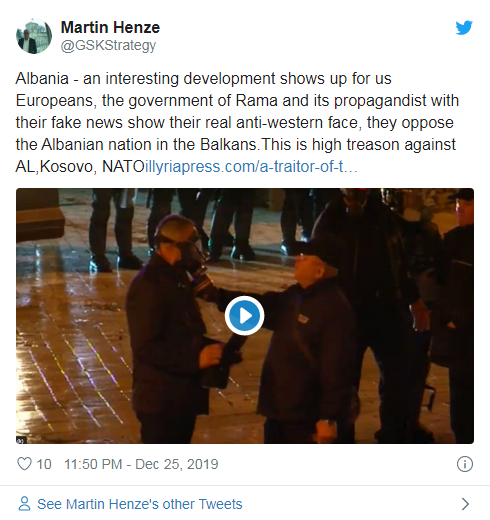See Martin Henze's other Tweets
The width and height of the screenshot is (490, 520).
click(140, 504)
